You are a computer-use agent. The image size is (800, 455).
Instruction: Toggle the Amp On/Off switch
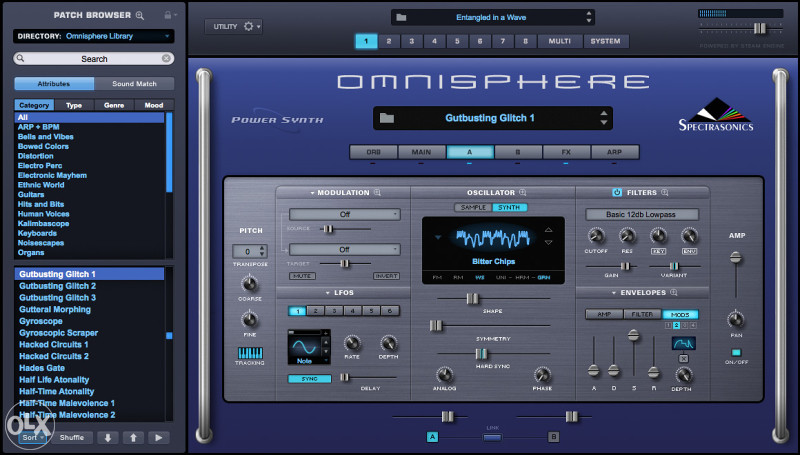736,352
